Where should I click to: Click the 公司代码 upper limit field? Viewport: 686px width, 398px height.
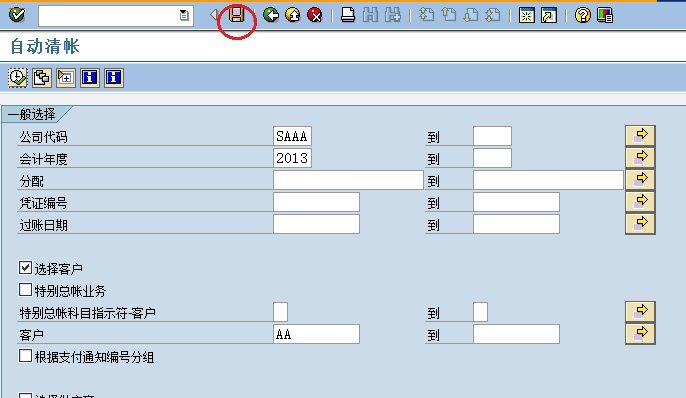492,136
